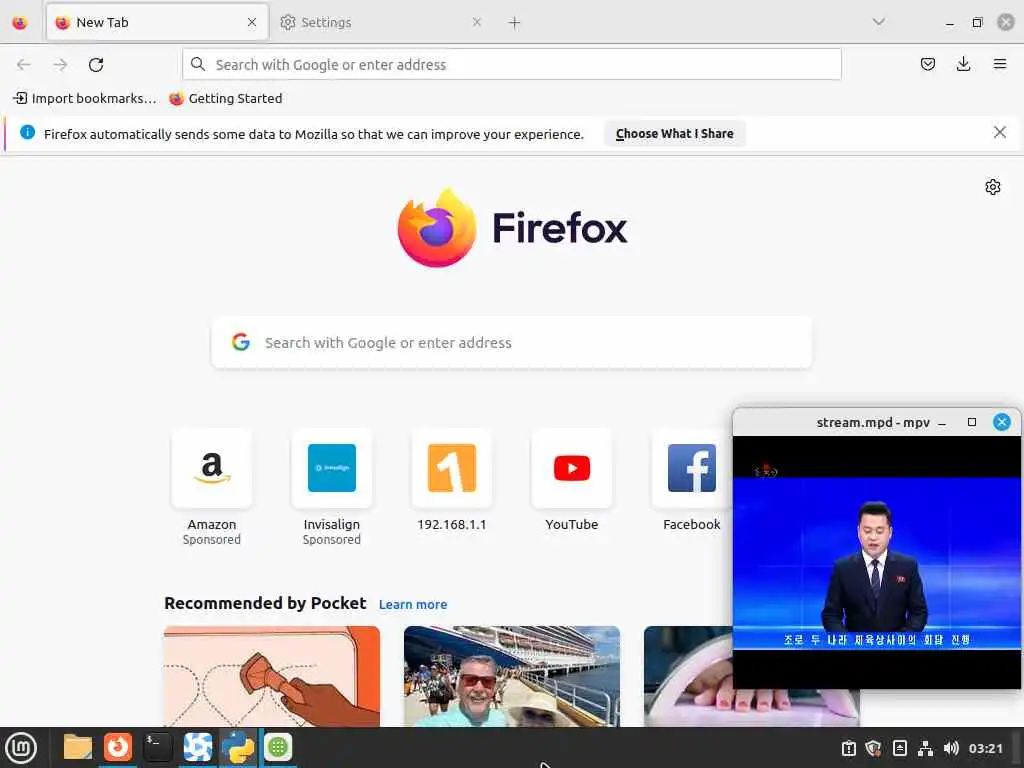
Task: Open the Linux Mint start menu
Action: [x=22, y=748]
